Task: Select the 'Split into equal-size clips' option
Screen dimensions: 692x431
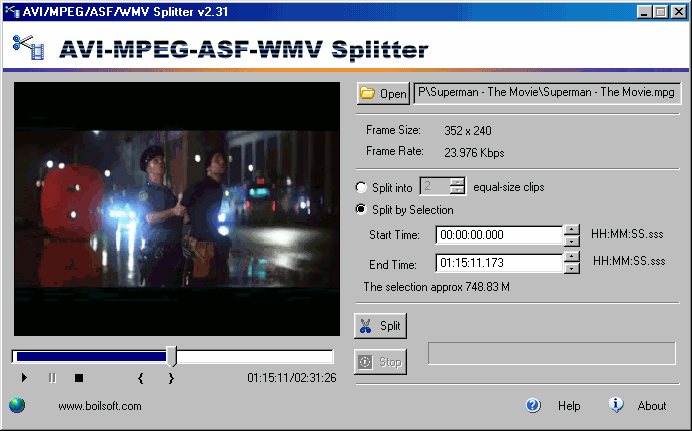Action: (x=362, y=187)
